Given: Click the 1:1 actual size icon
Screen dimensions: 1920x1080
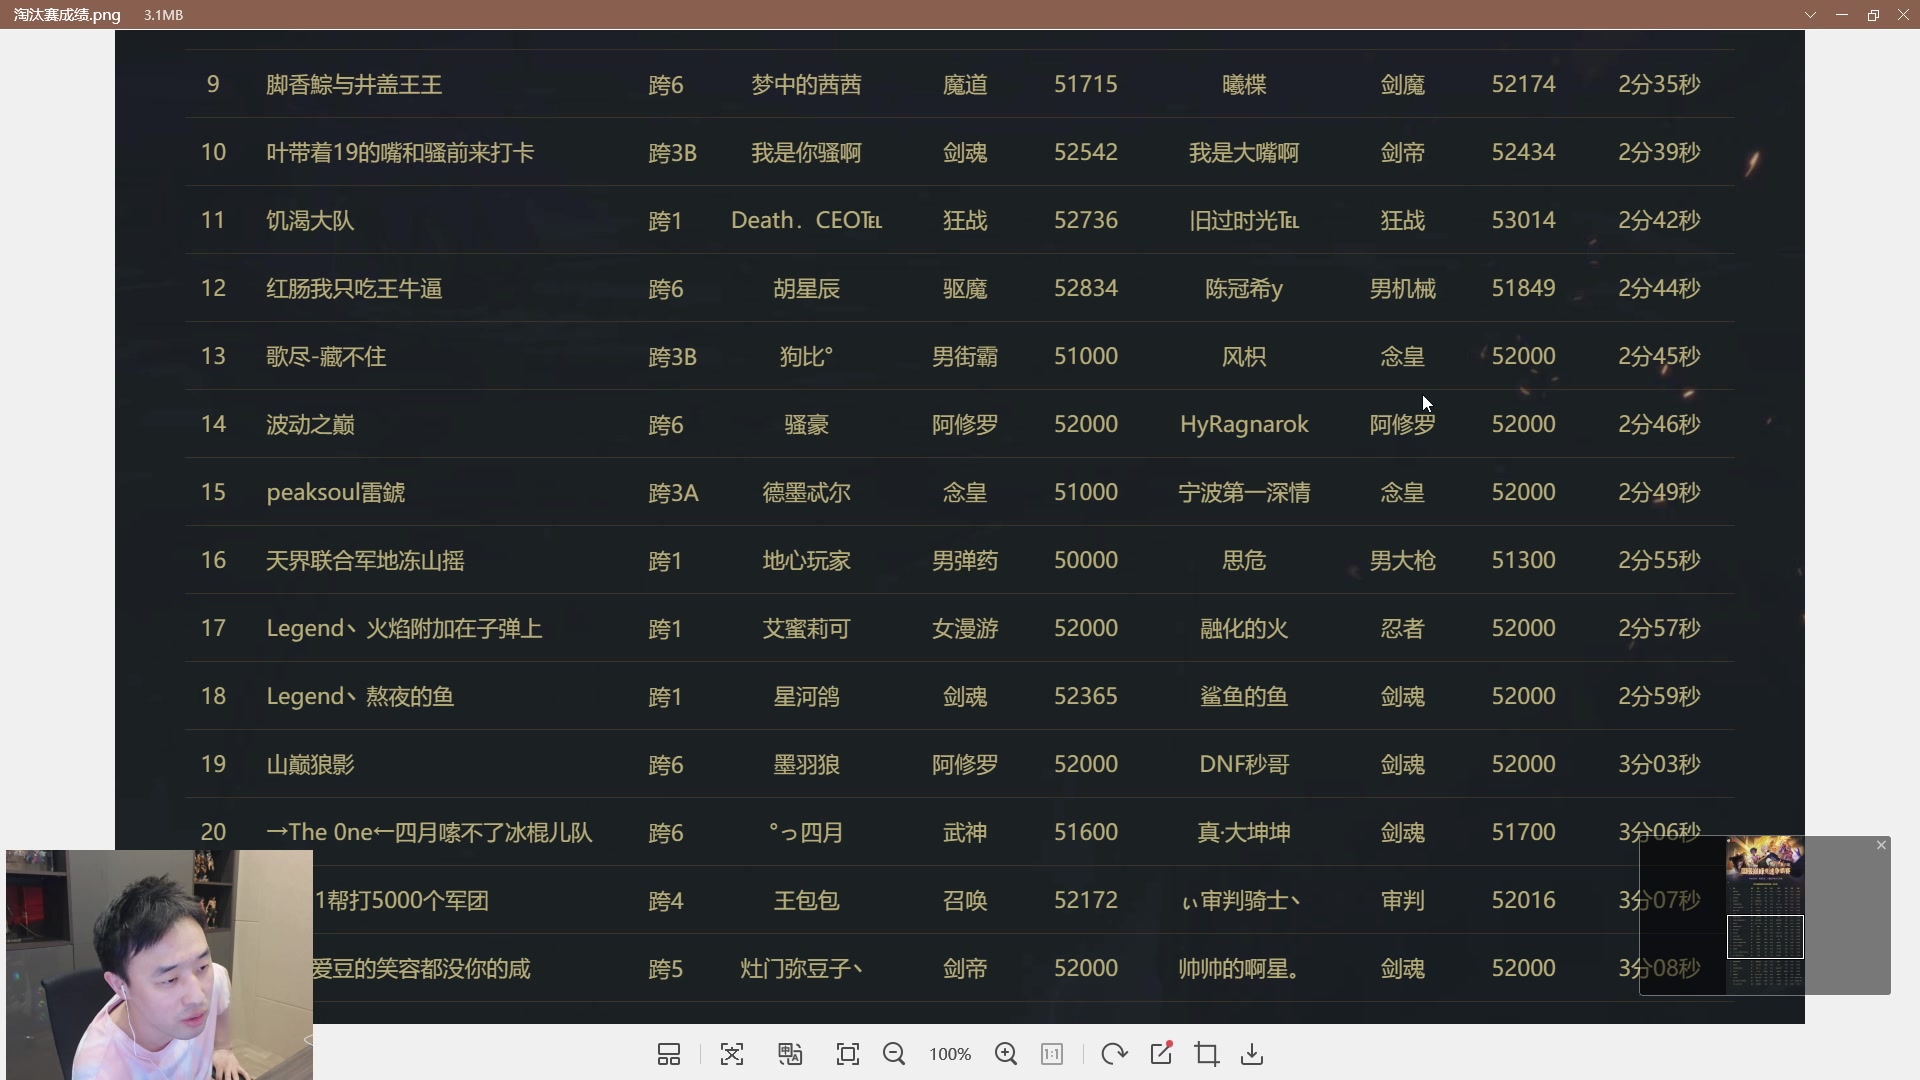Looking at the screenshot, I should [1052, 1054].
